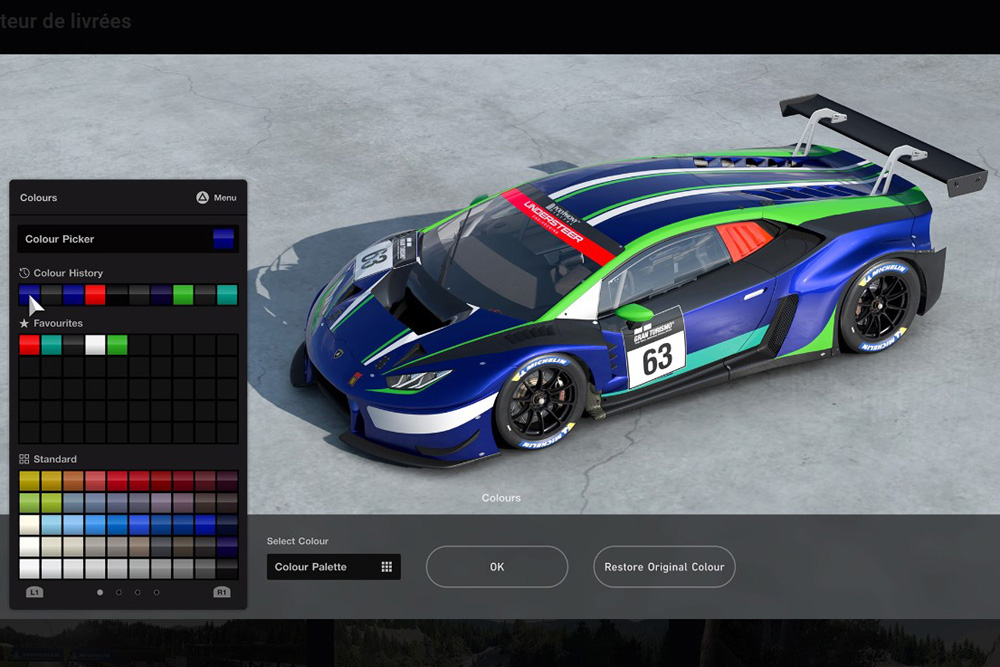This screenshot has width=1000, height=667.
Task: Select black swatch ending bottom greyscale row
Action: 227,568
